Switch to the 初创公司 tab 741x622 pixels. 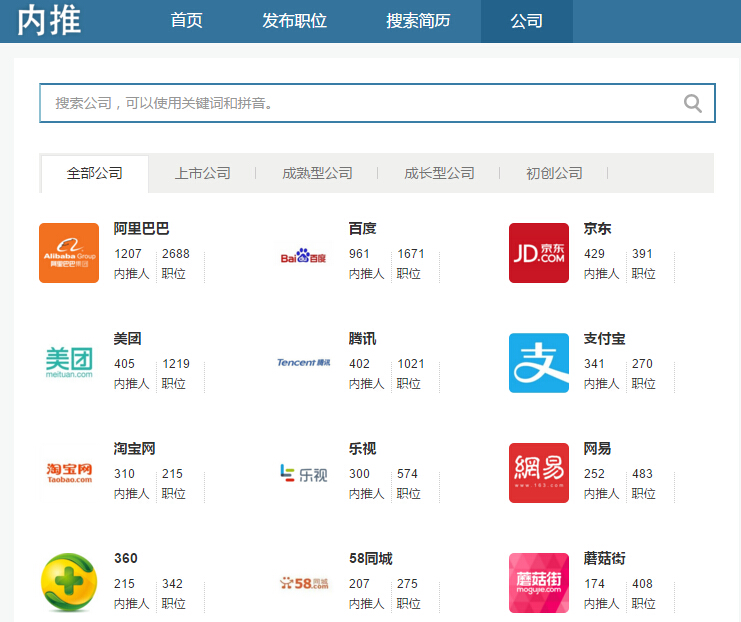click(554, 173)
